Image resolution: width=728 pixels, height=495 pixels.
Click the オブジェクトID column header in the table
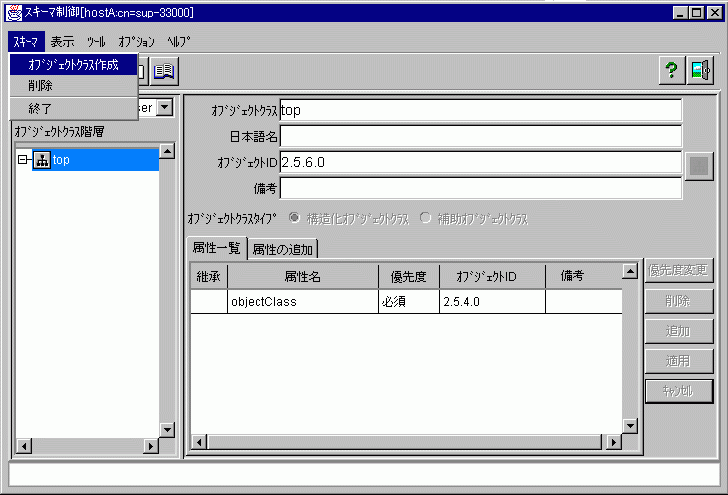point(492,277)
